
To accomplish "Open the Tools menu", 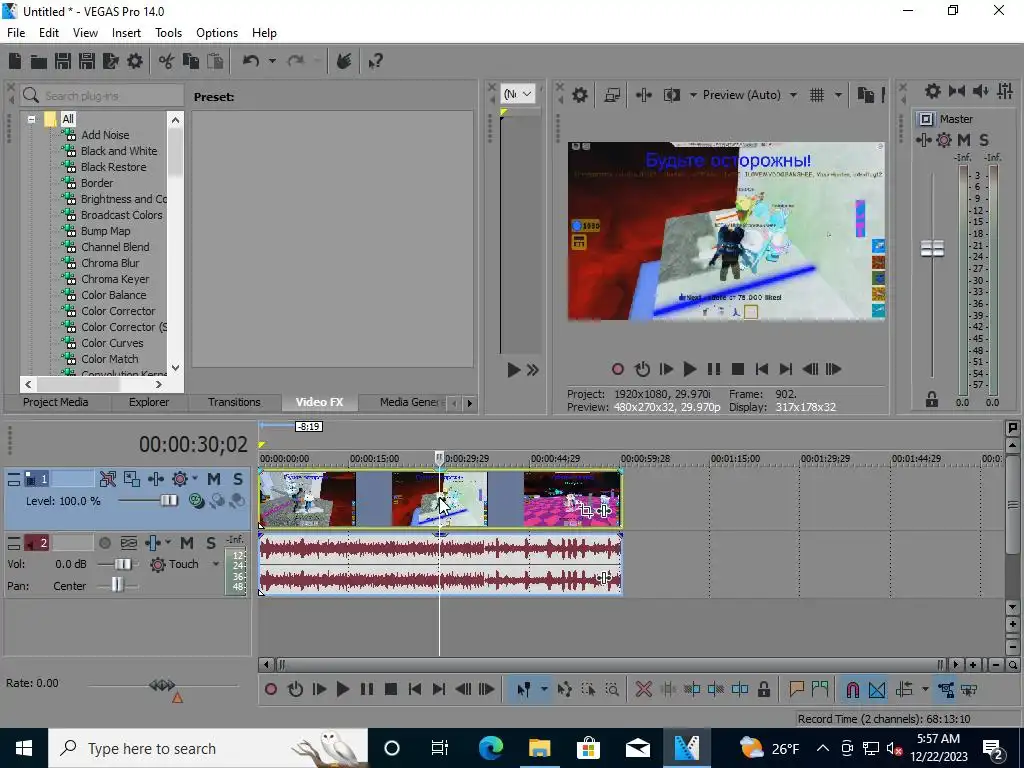I will [x=168, y=33].
